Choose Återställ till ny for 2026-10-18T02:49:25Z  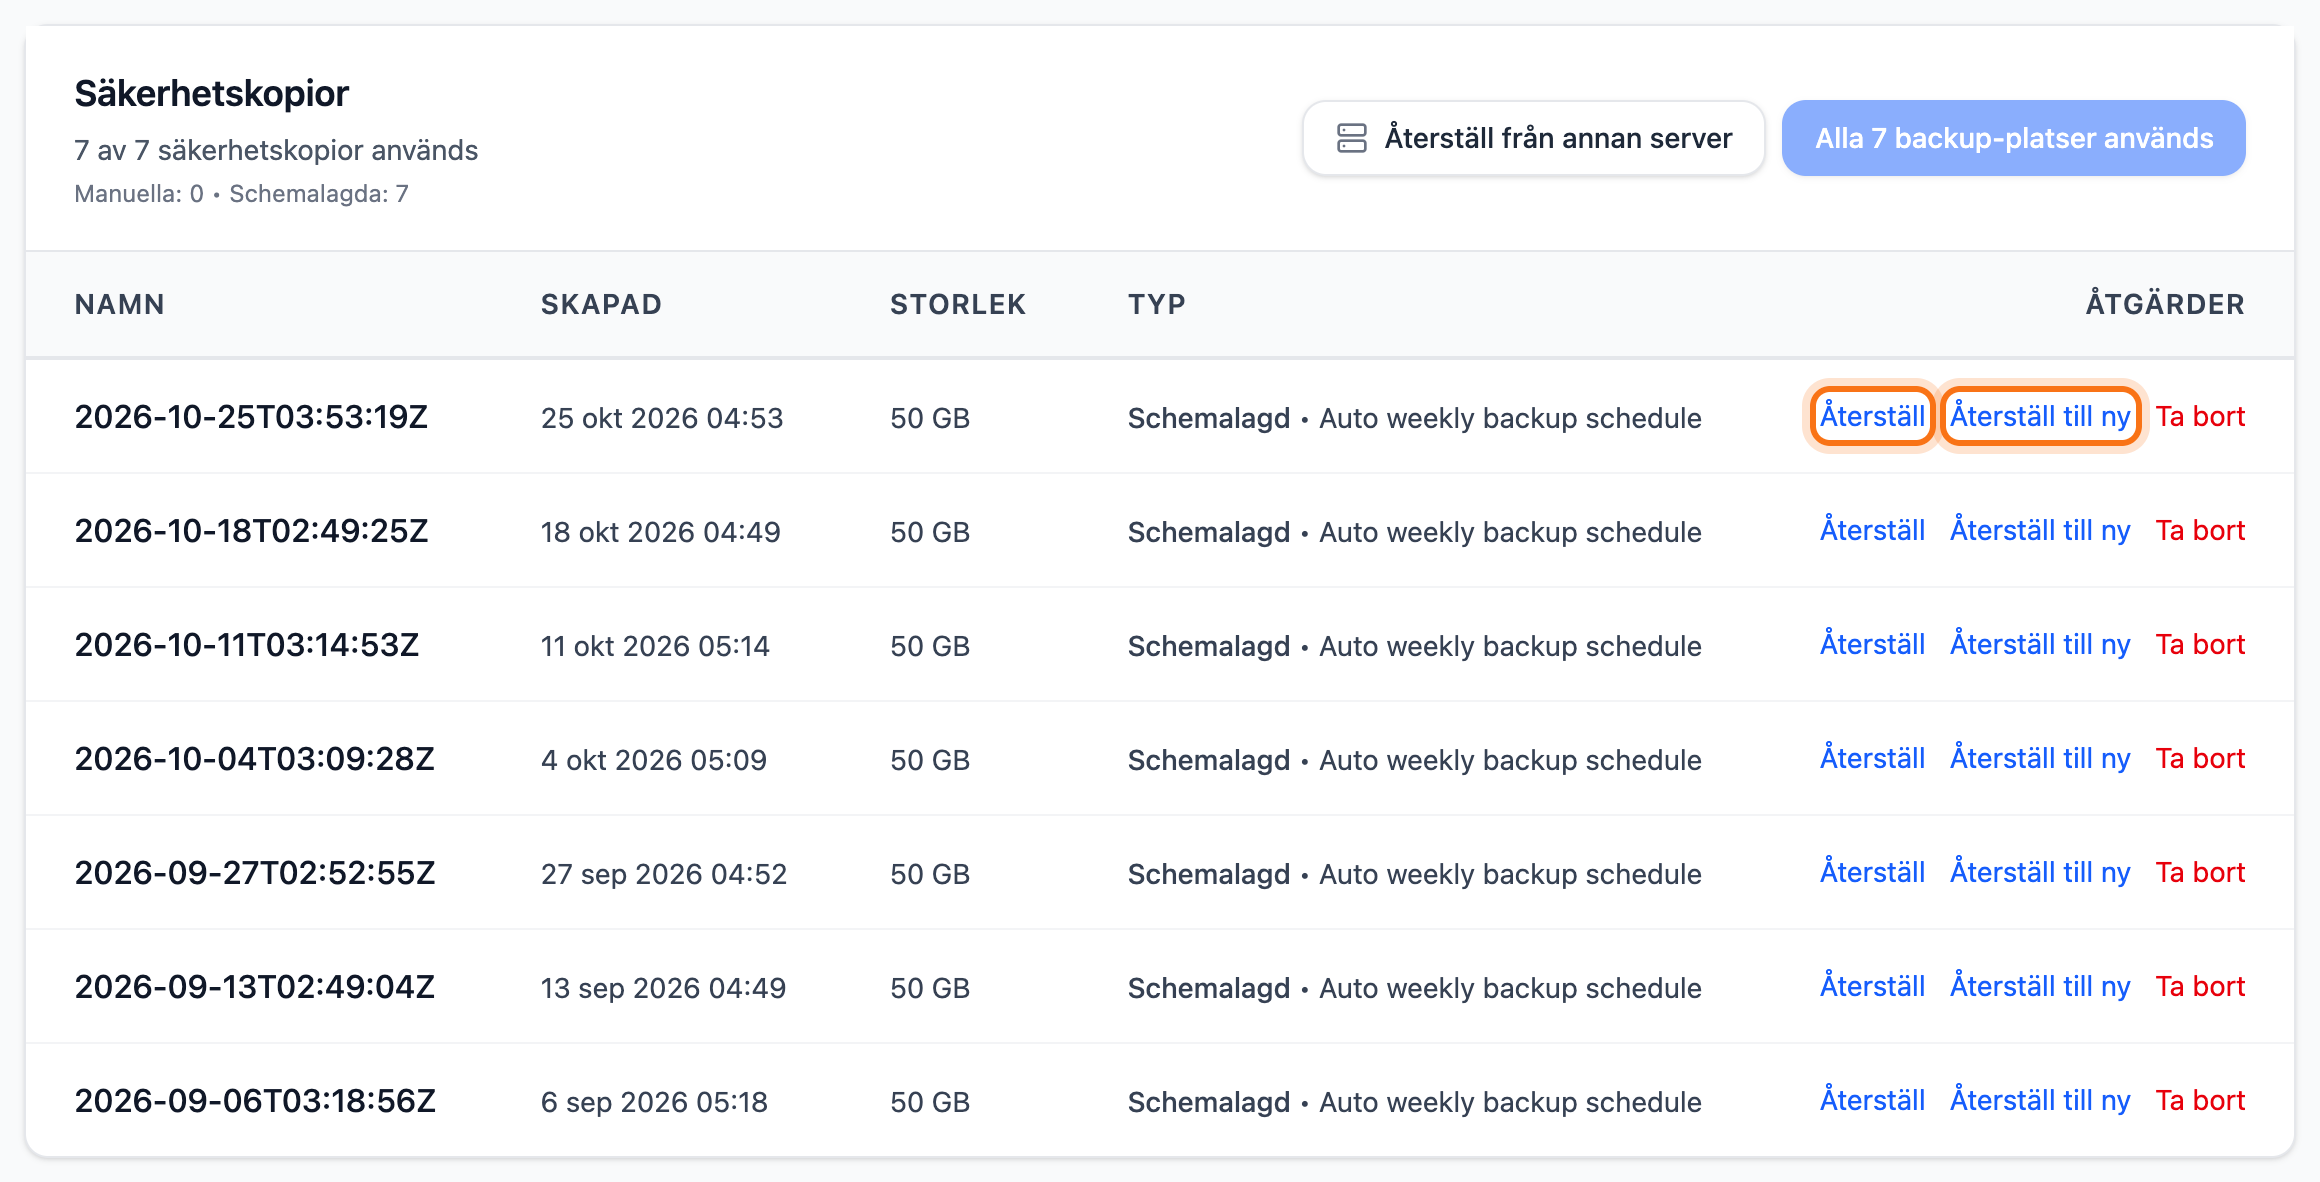(x=2040, y=530)
